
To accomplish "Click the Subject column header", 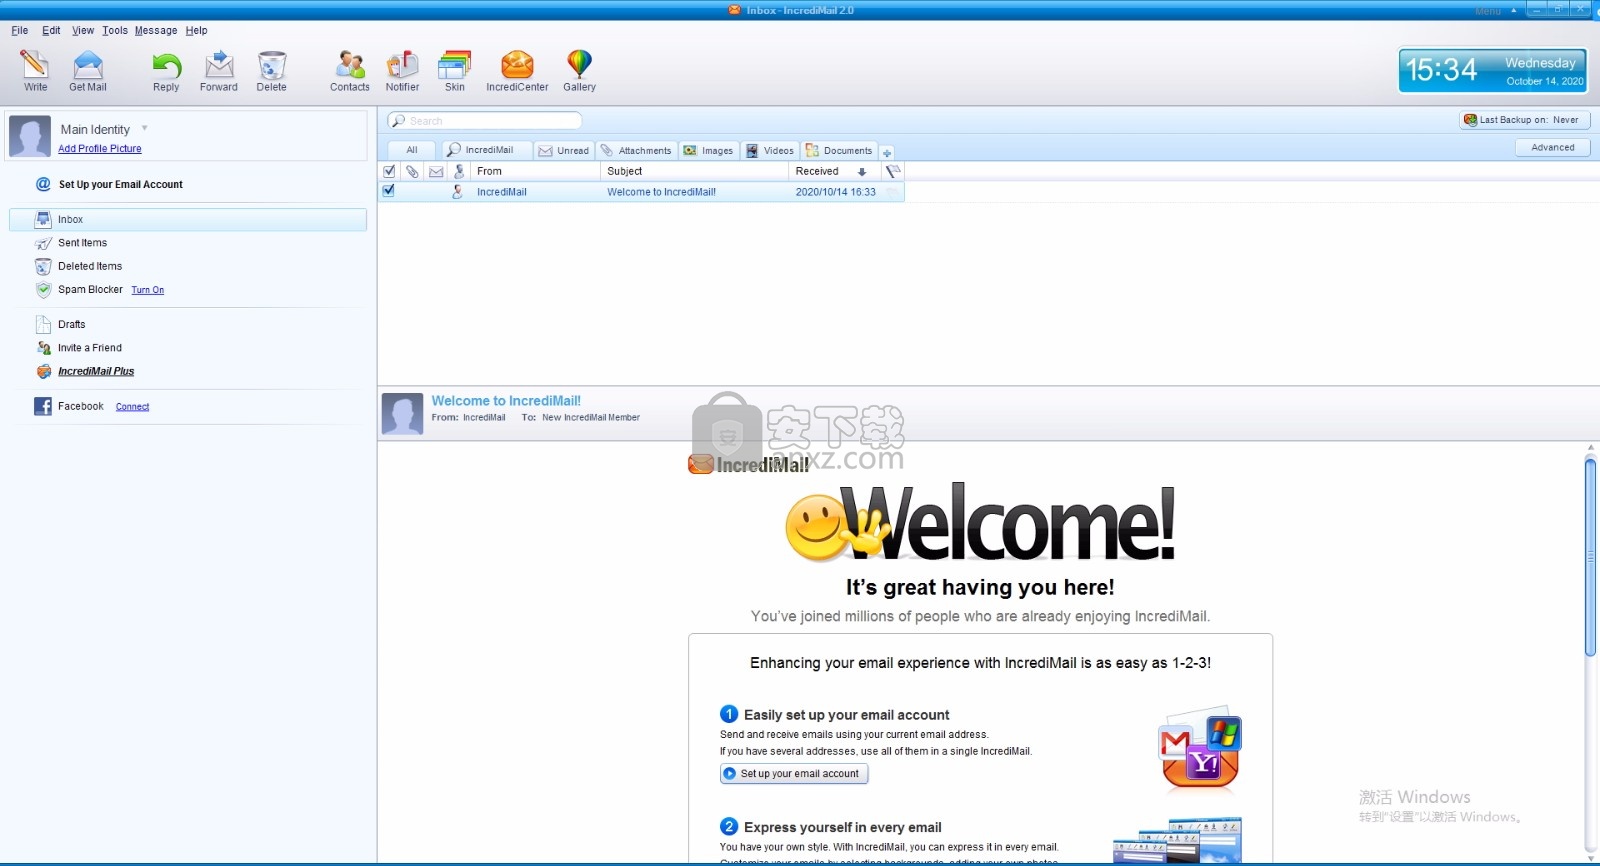I will tap(694, 172).
